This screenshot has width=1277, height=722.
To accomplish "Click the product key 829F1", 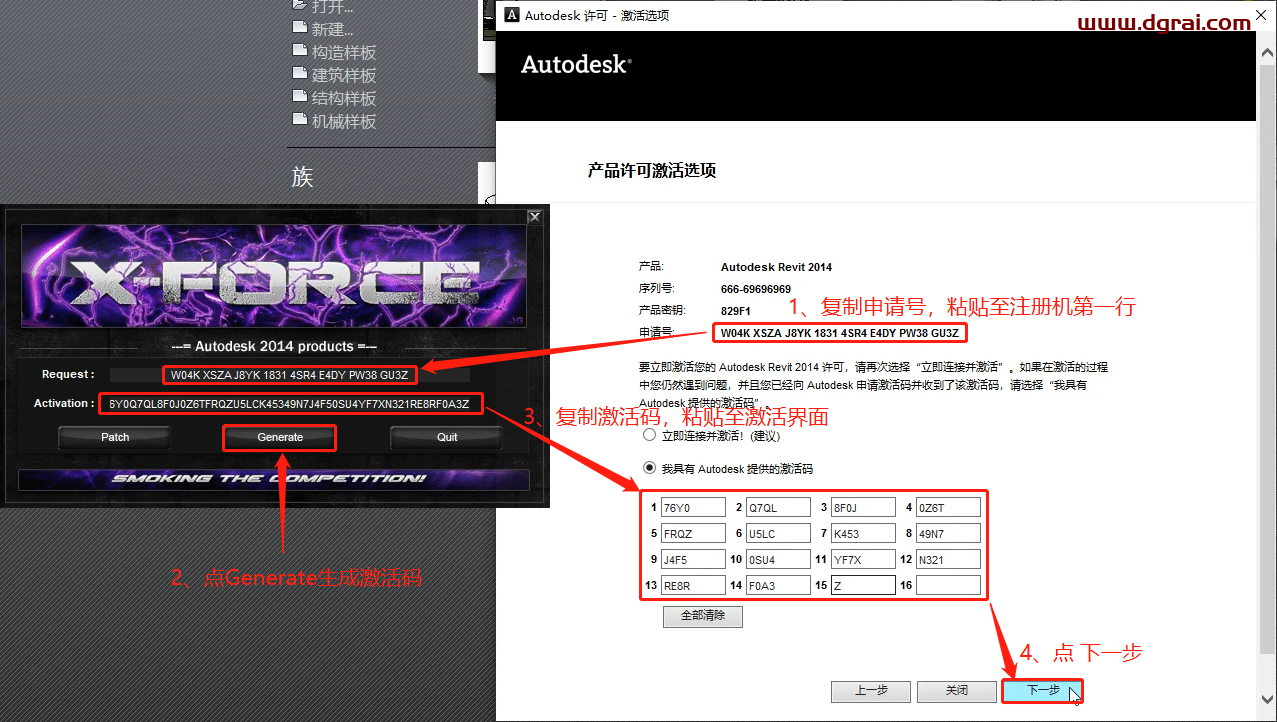I will tap(736, 311).
